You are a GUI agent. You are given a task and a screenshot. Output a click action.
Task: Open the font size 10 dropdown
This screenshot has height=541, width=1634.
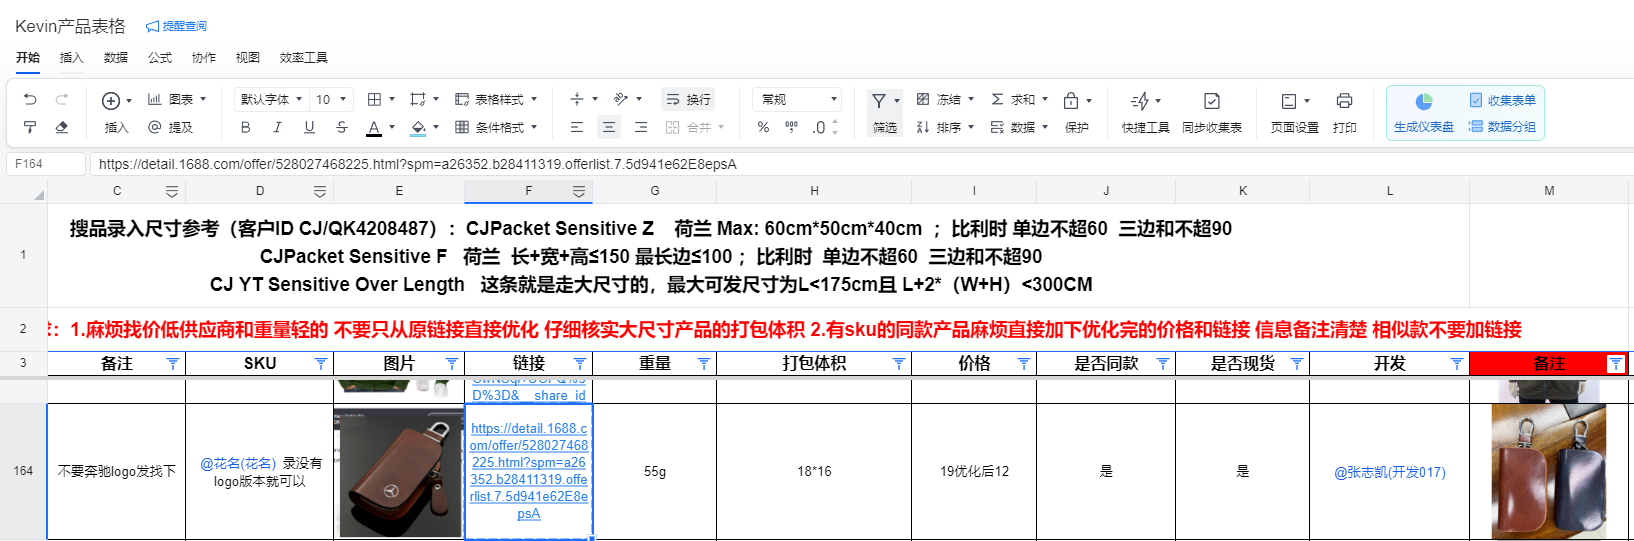pos(331,99)
